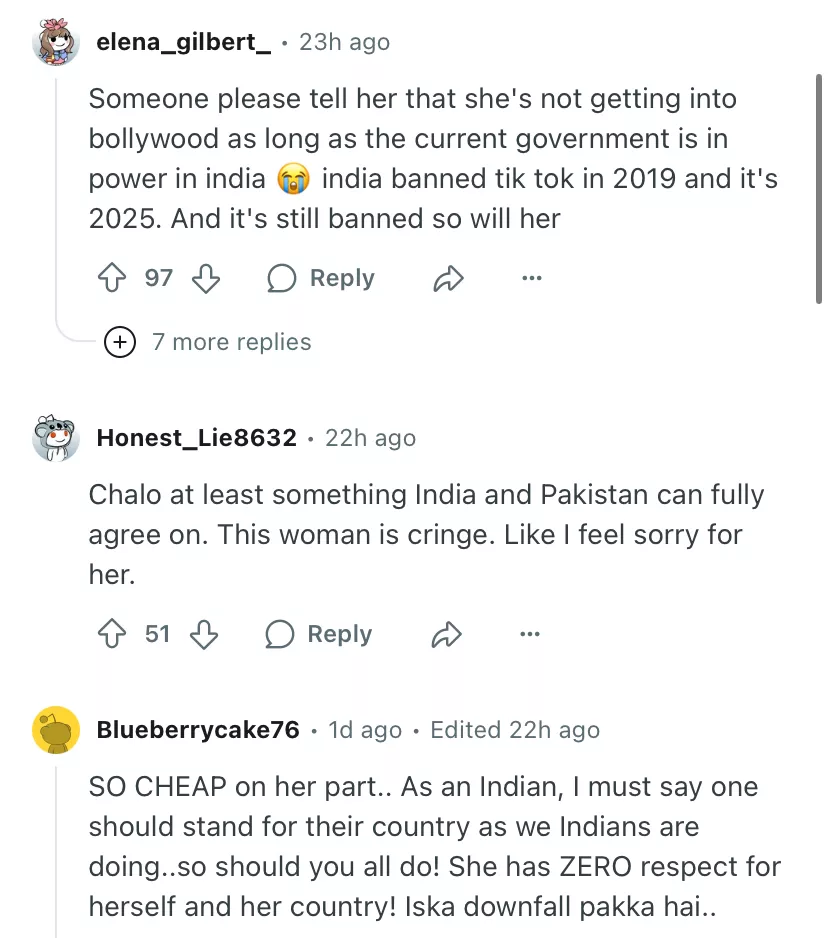The width and height of the screenshot is (828, 938).
Task: Share elena_gilbert_'s comment
Action: pos(448,279)
